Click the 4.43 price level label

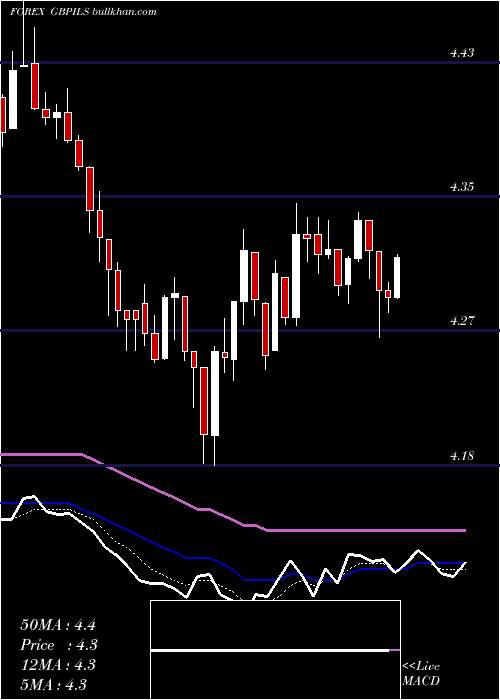point(462,53)
